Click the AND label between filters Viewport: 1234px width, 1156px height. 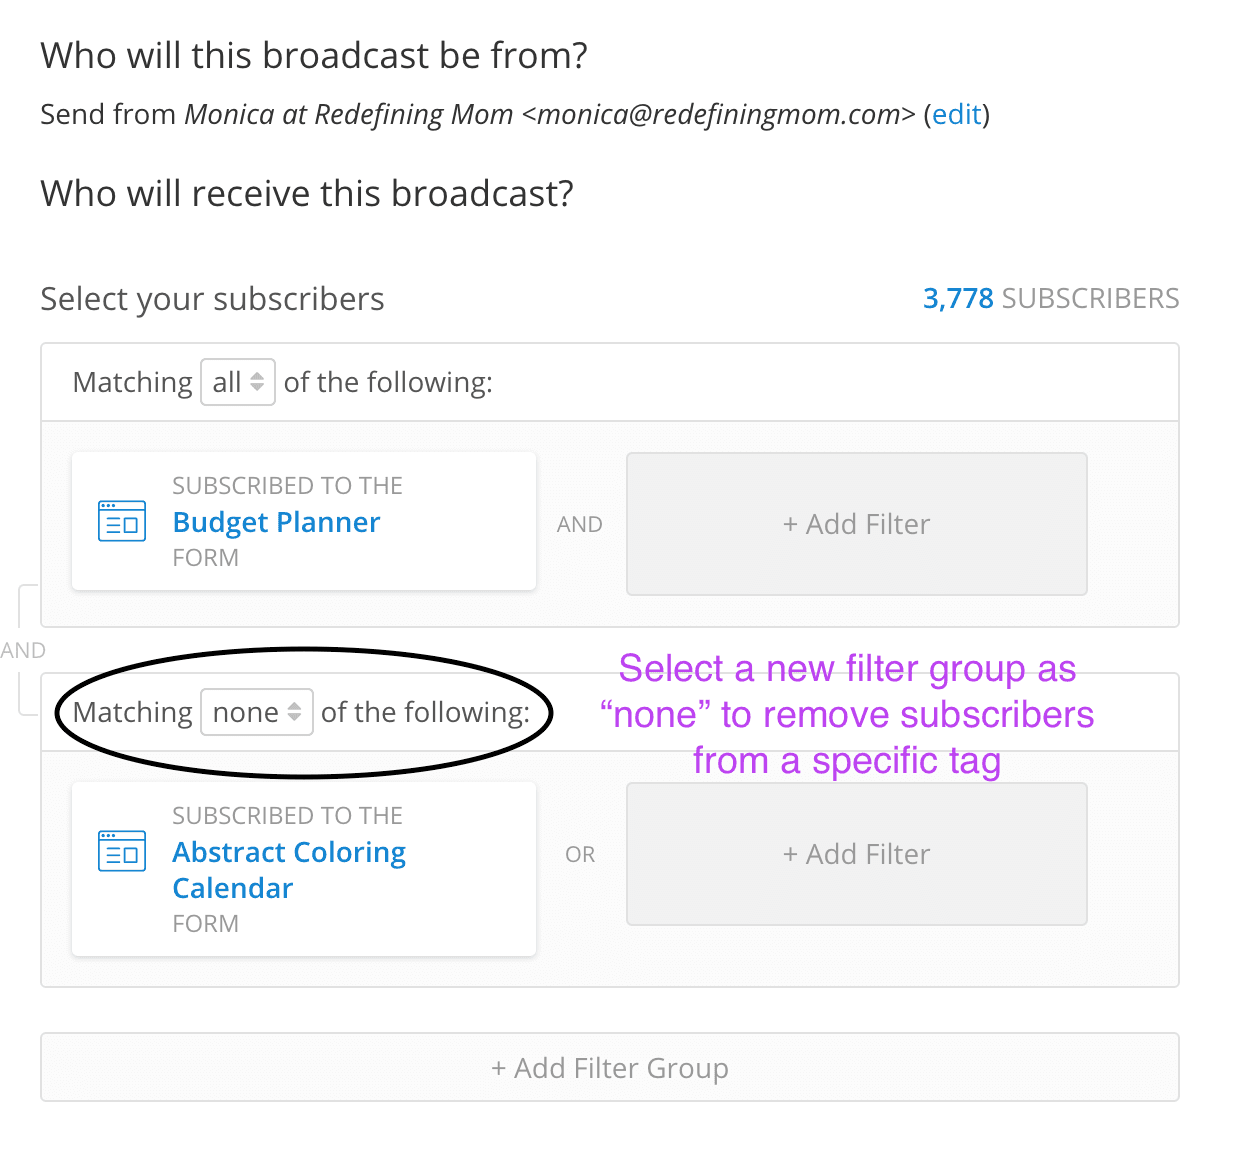tap(580, 524)
